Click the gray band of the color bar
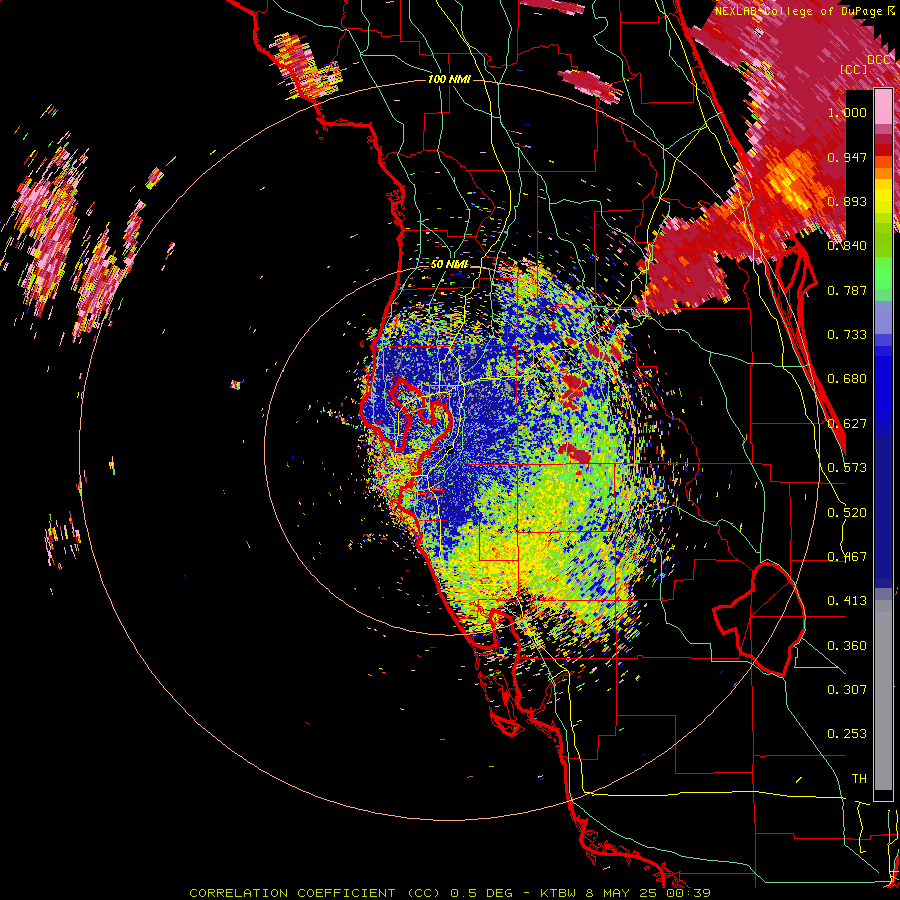Screen dimensions: 900x900 pyautogui.click(x=883, y=695)
